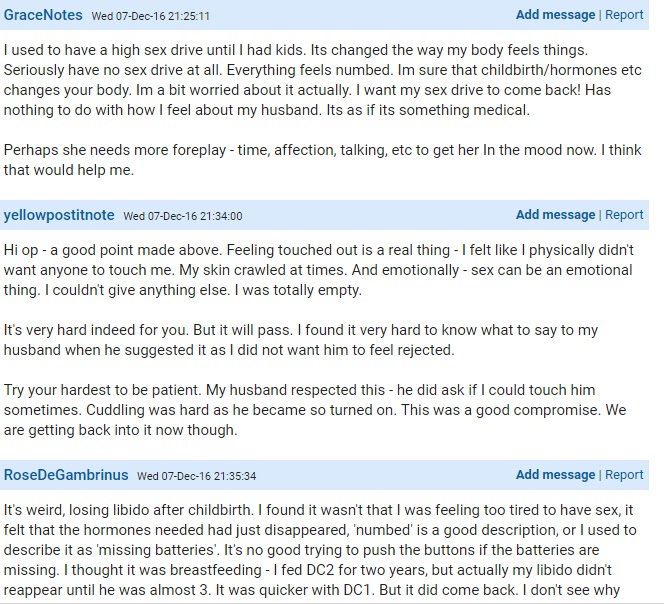Click Add message in GraceNotes post
This screenshot has height=604, width=664.
click(x=555, y=15)
